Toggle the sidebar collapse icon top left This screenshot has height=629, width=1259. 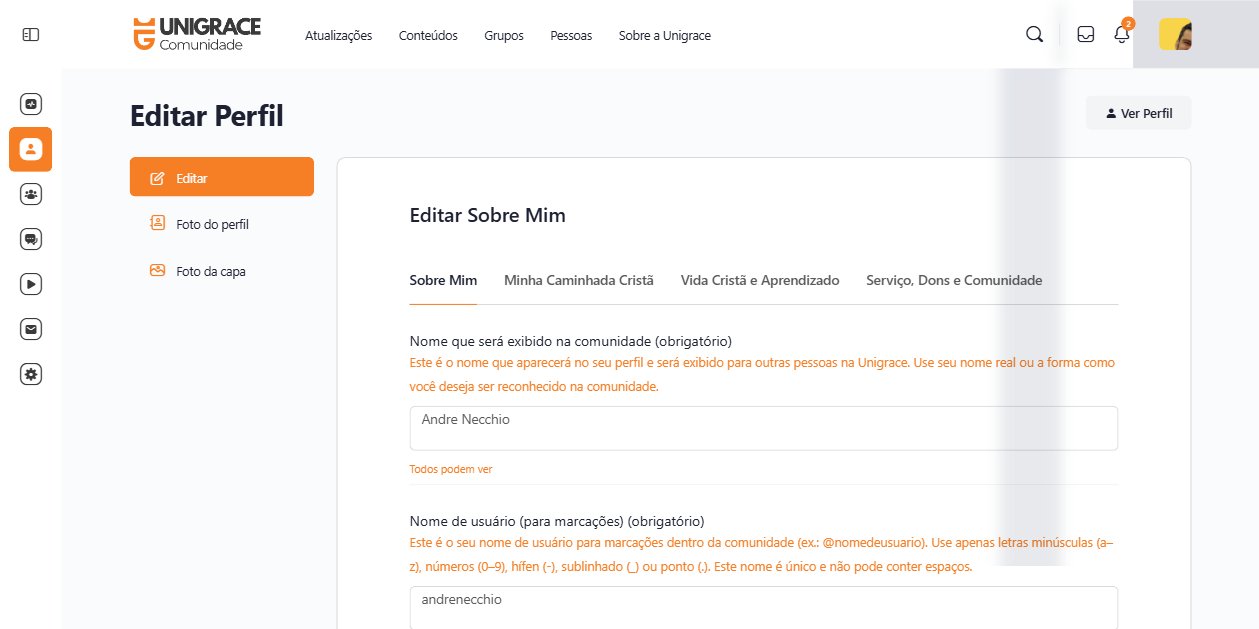(x=30, y=33)
